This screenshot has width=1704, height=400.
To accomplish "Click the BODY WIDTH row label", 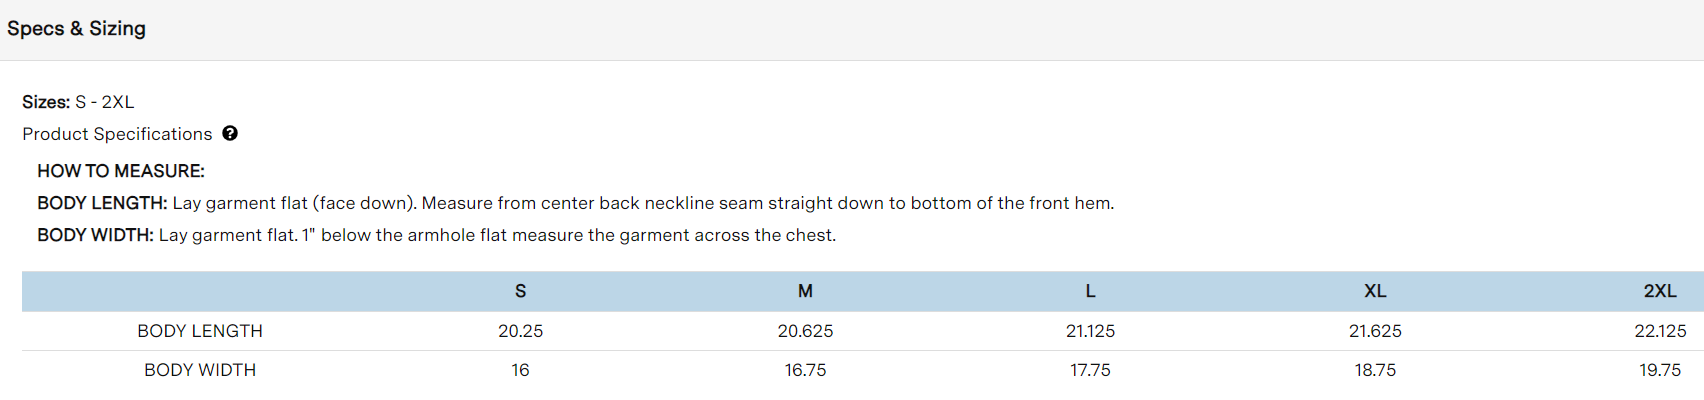I will click(x=200, y=370).
